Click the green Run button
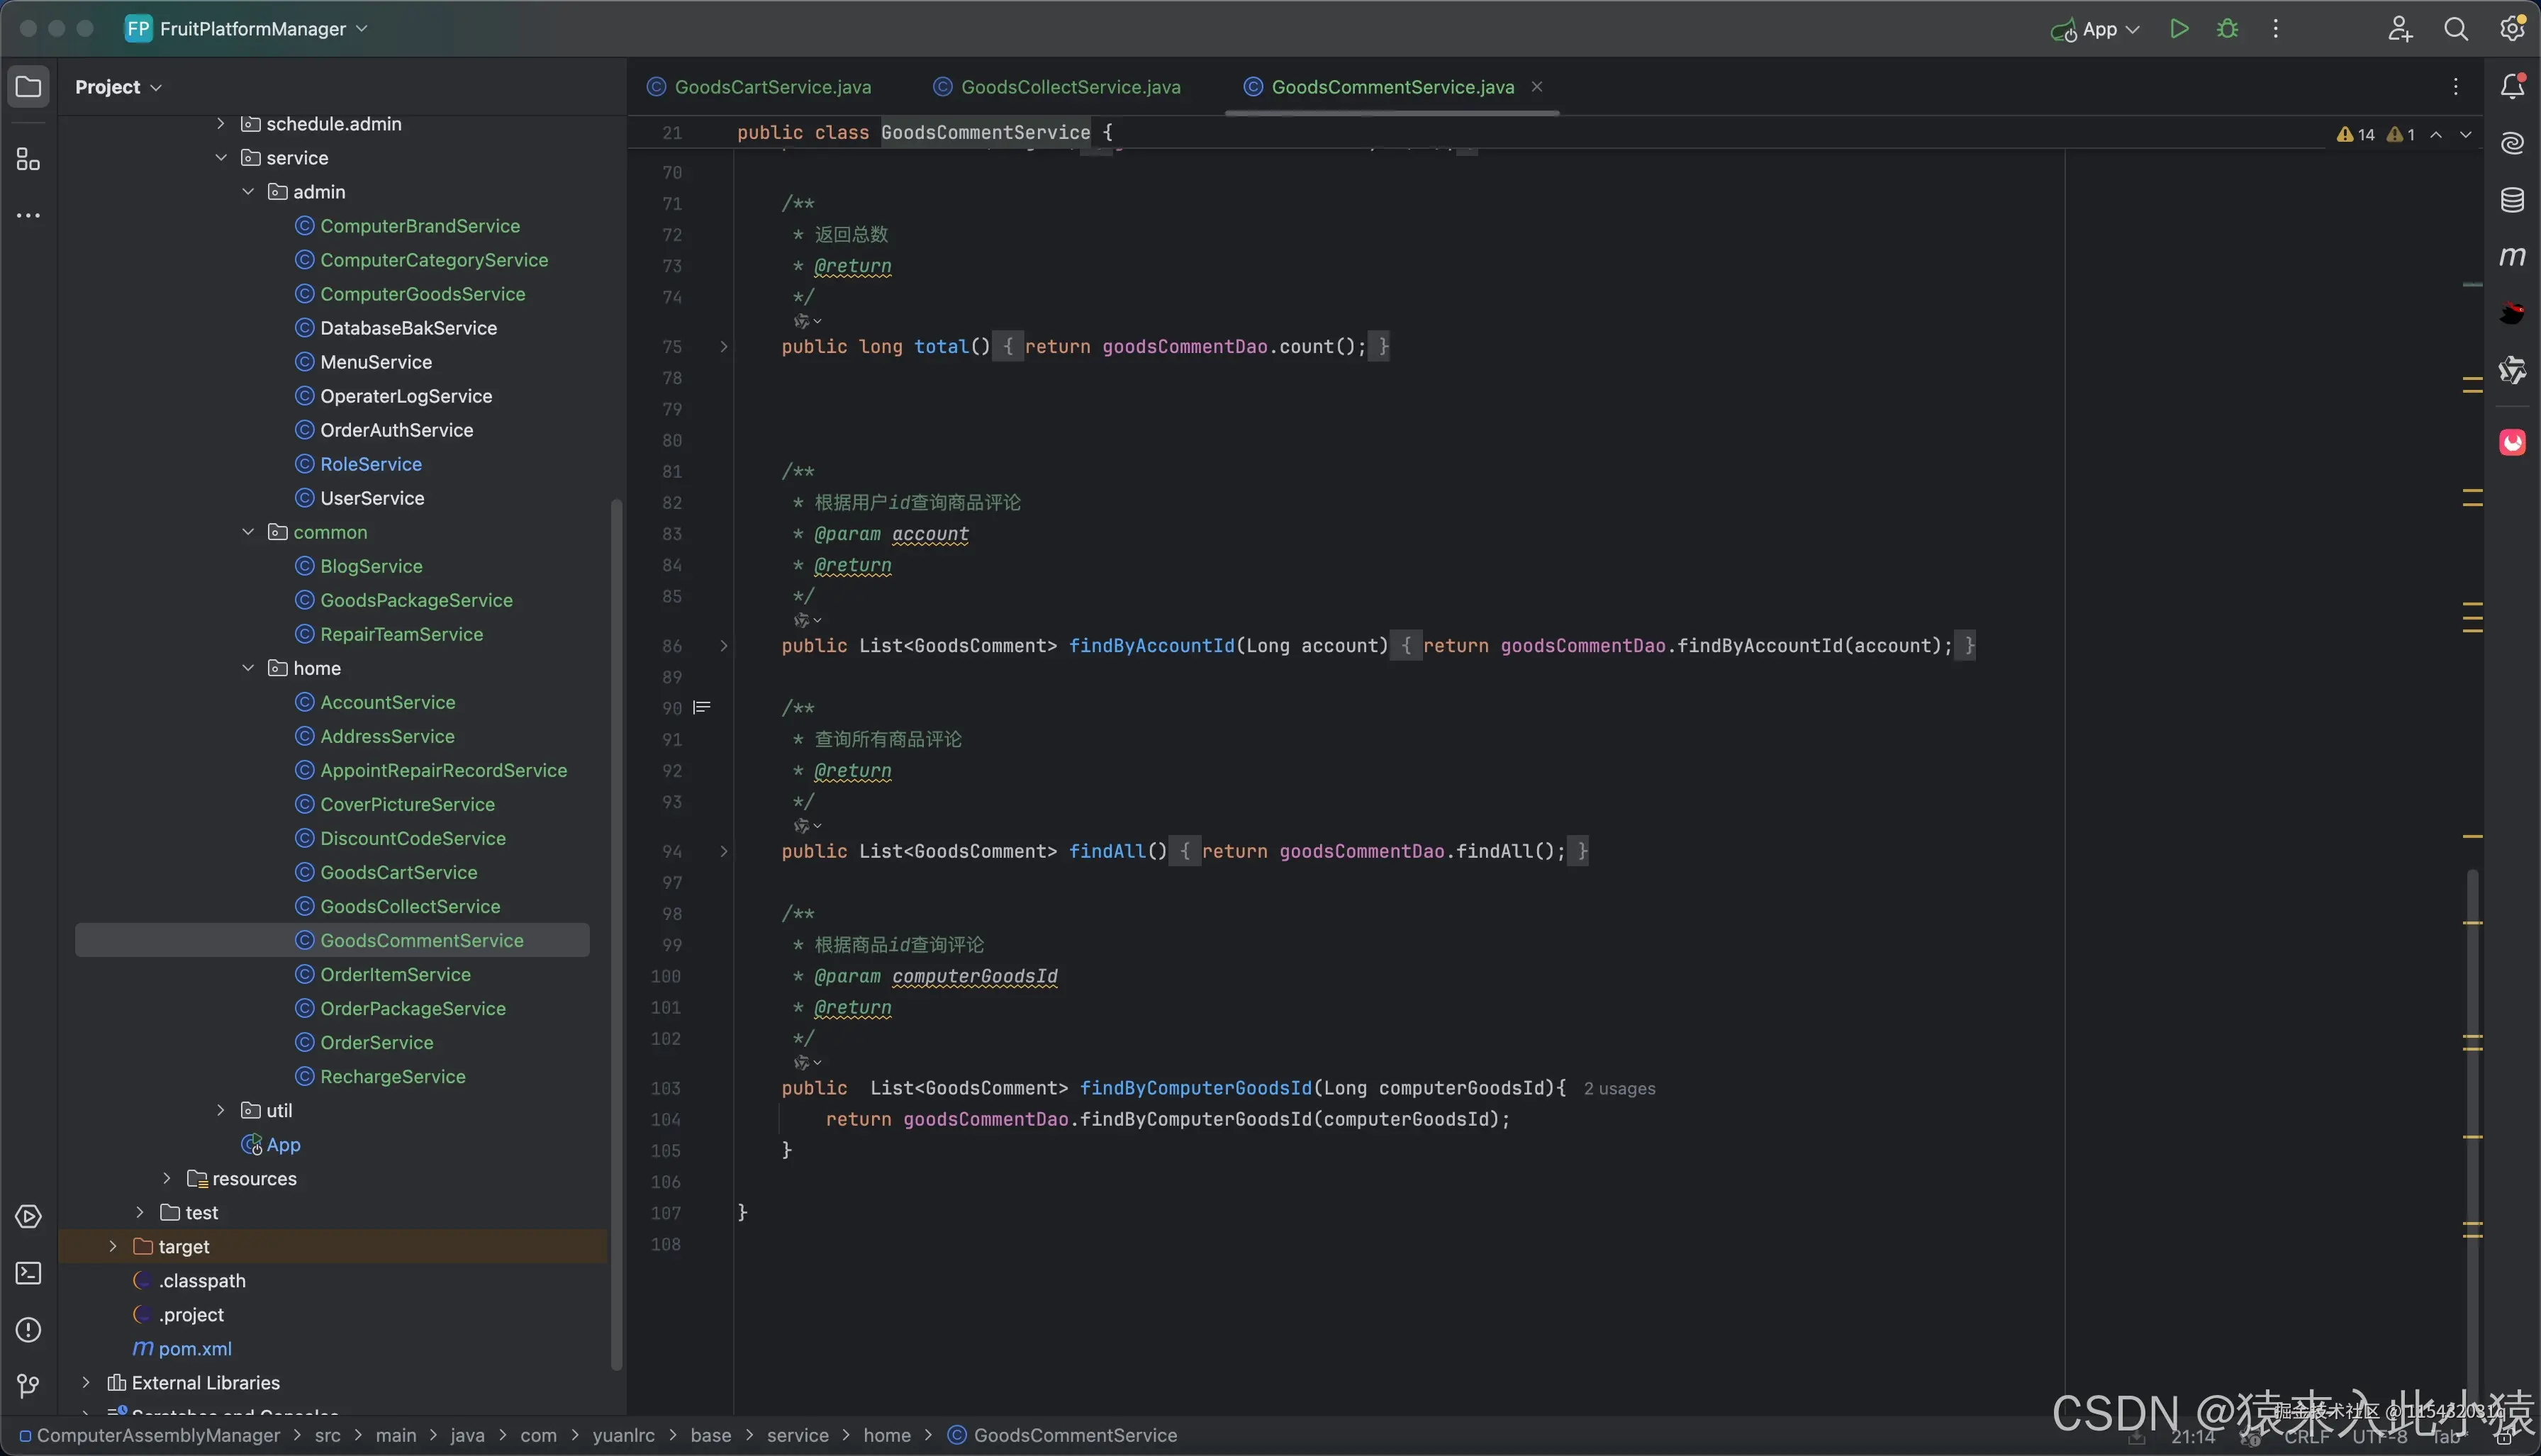2541x1456 pixels. point(2179,29)
